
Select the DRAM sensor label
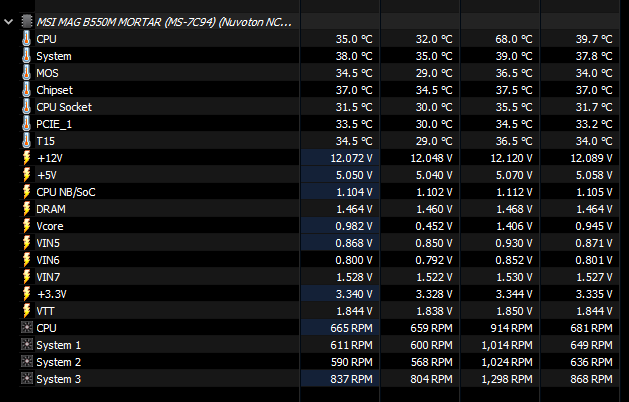coord(51,209)
